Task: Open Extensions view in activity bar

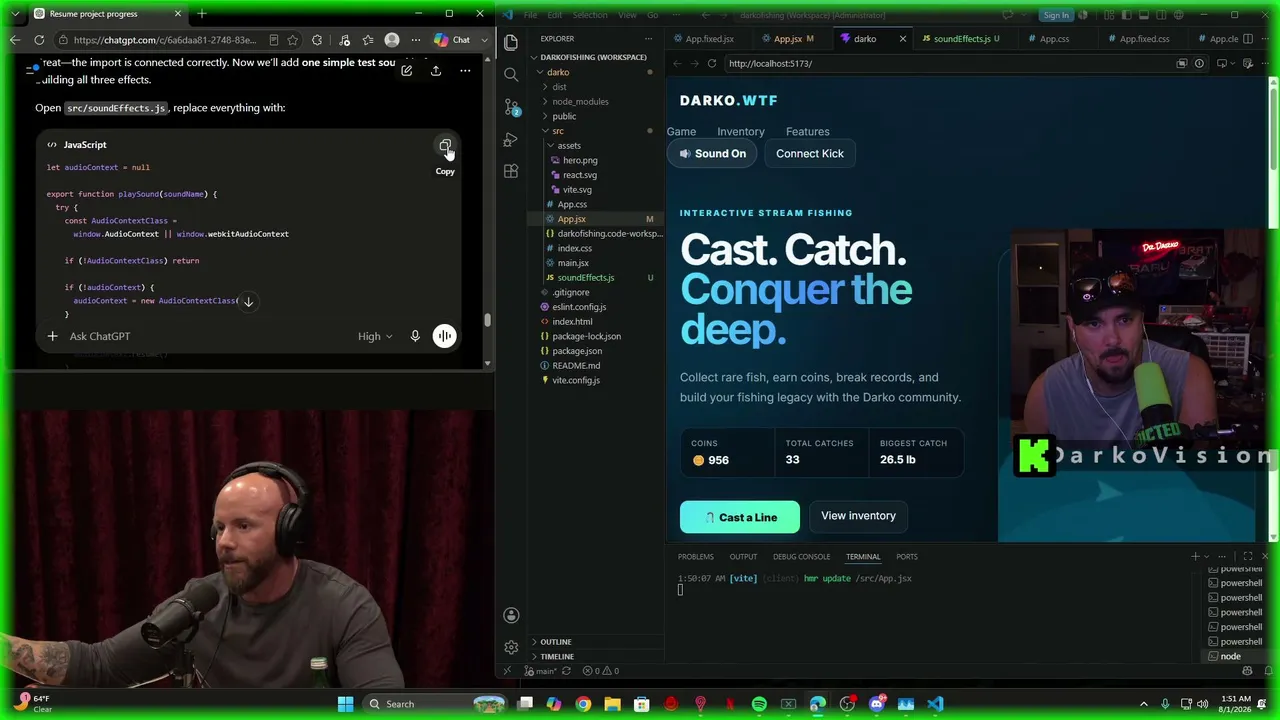Action: coord(511,171)
